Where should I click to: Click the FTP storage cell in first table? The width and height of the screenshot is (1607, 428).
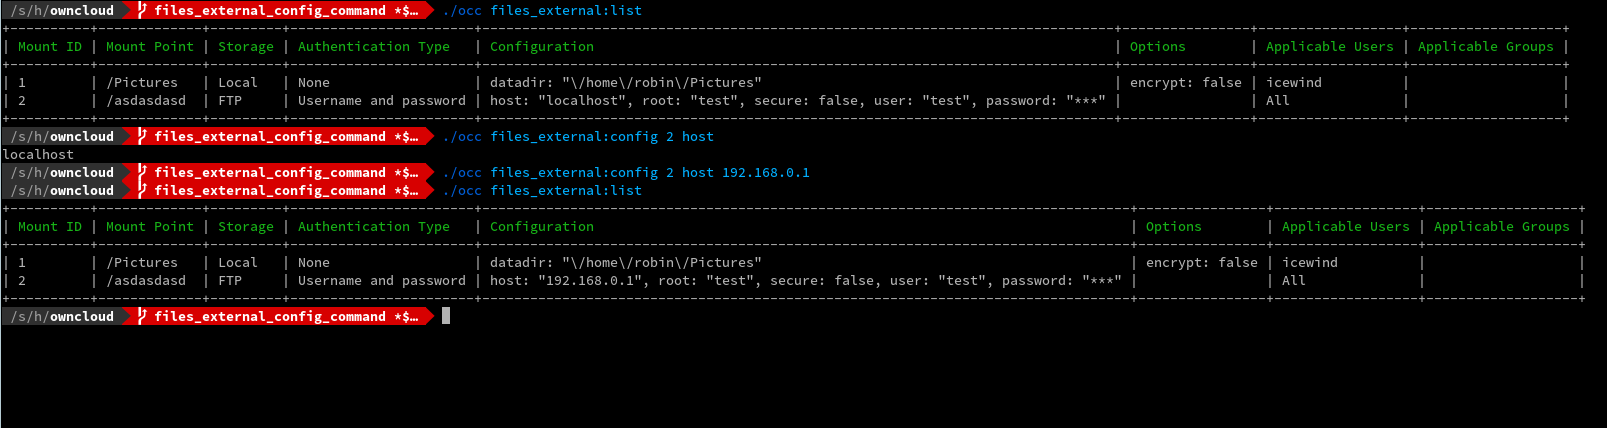[230, 100]
